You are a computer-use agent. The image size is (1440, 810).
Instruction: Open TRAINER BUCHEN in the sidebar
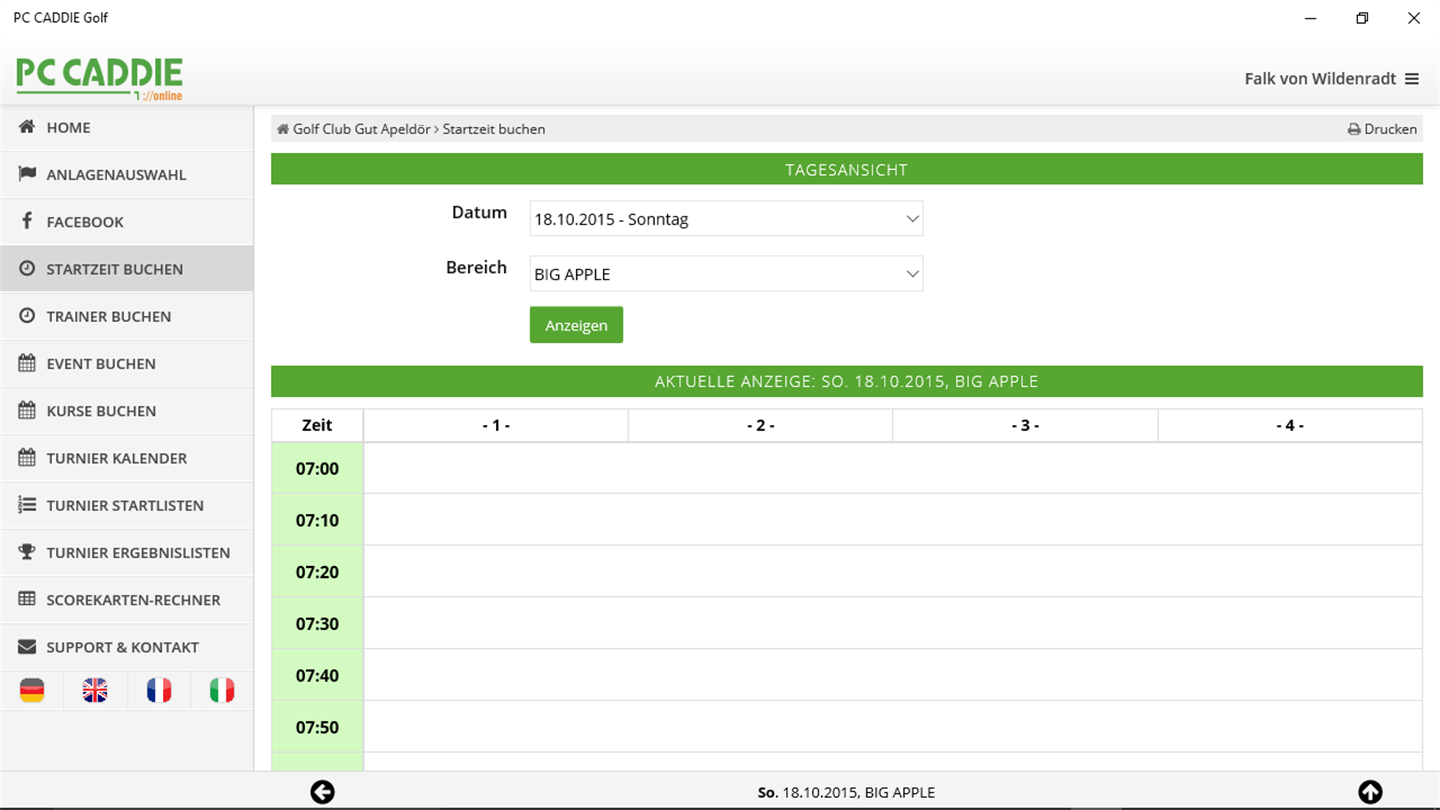(127, 316)
